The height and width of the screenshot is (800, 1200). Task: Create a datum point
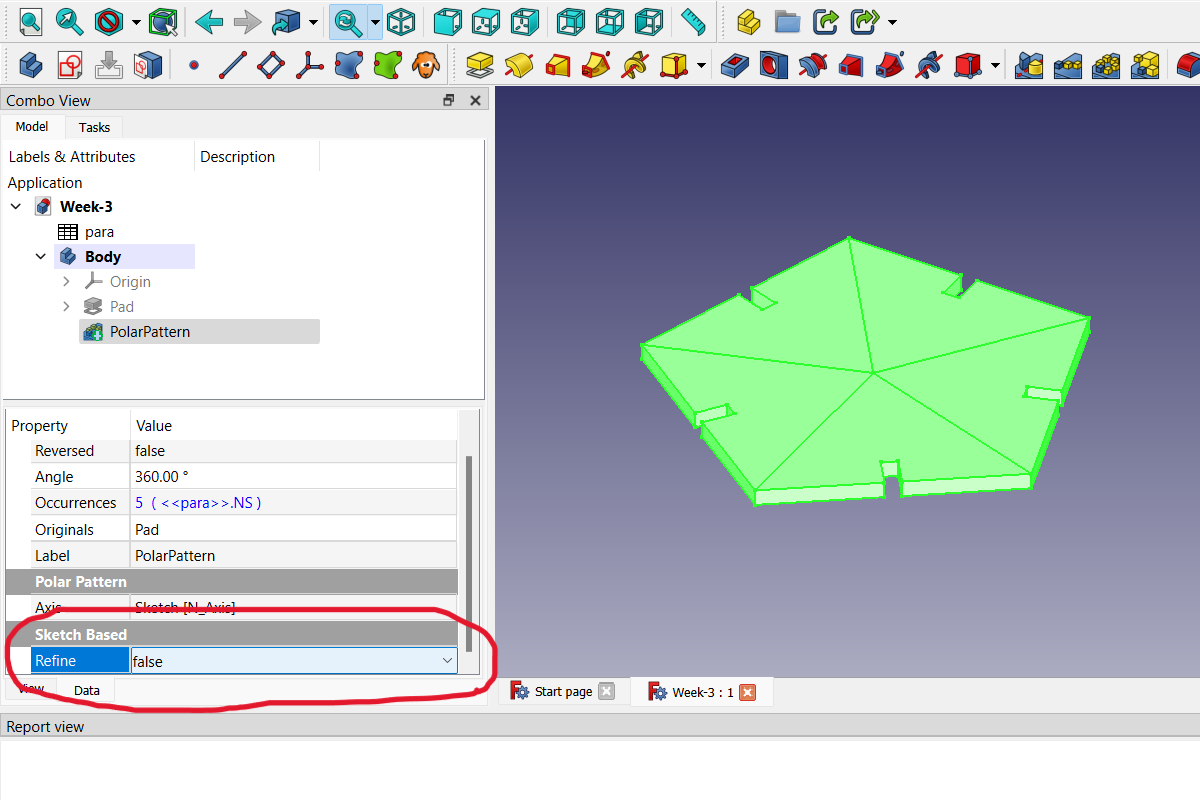(x=194, y=66)
